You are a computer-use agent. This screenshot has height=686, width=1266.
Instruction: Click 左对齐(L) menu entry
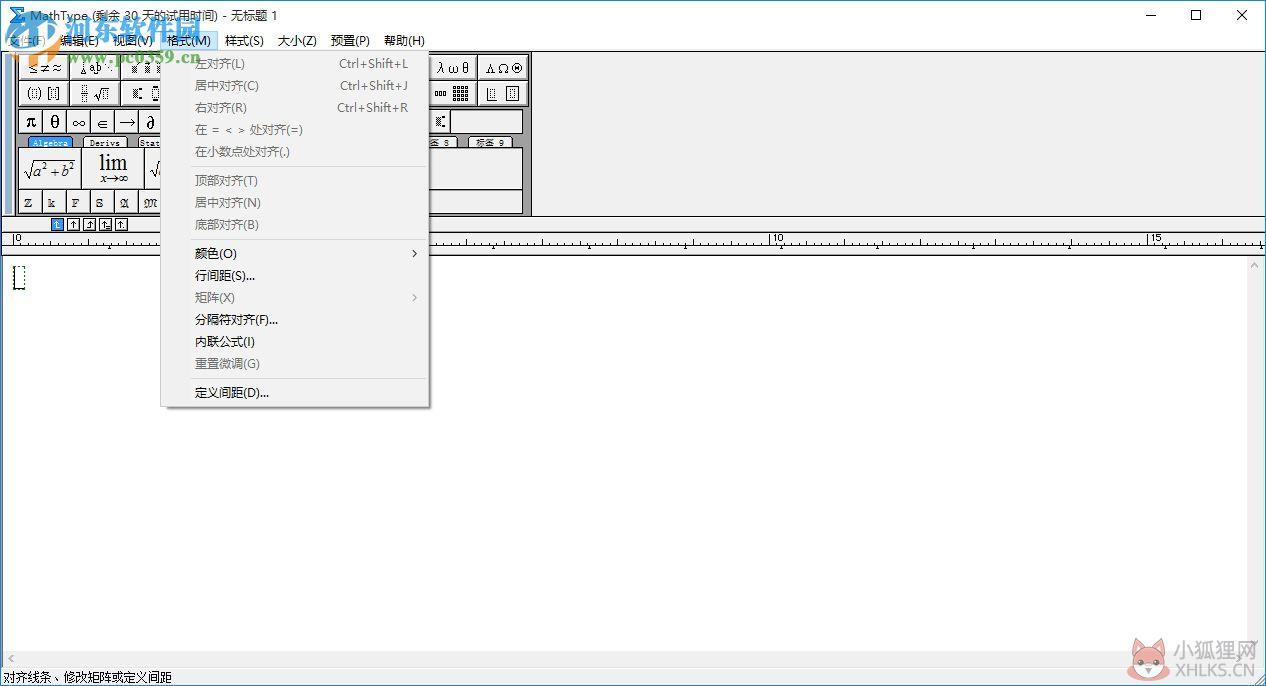[295, 64]
